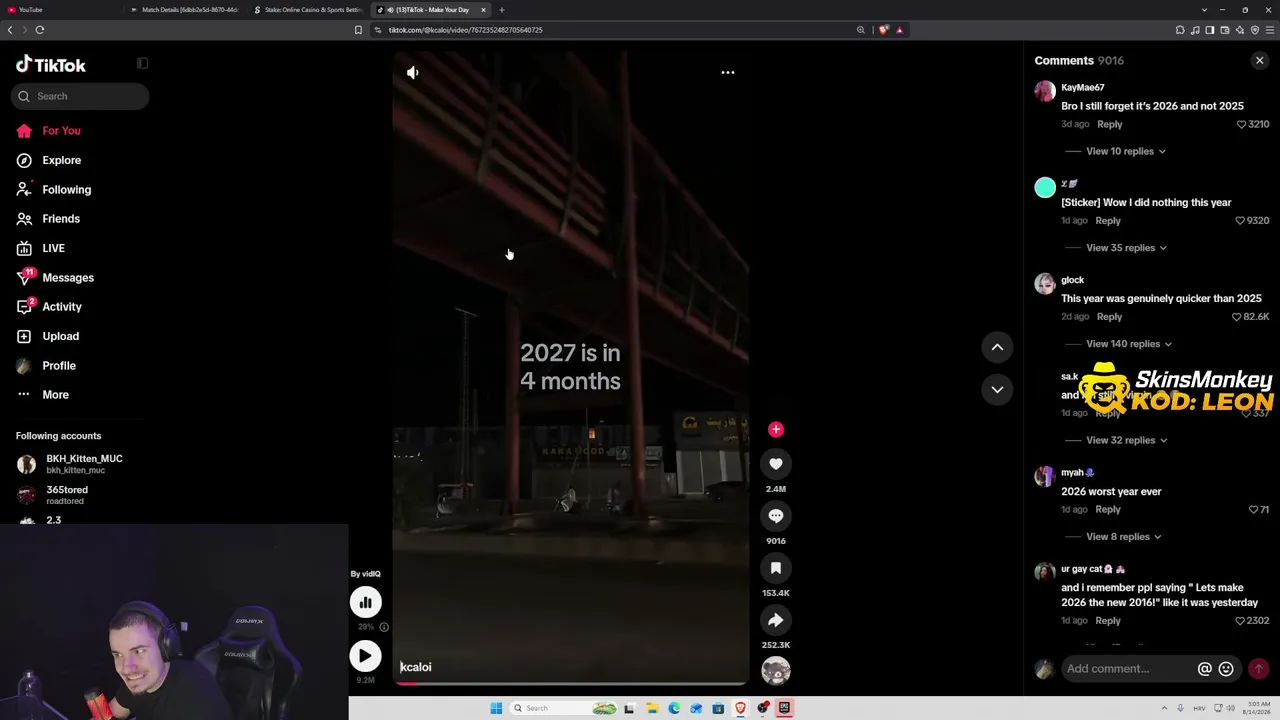
Task: Expand View 140 replies under glock
Action: pyautogui.click(x=1129, y=344)
